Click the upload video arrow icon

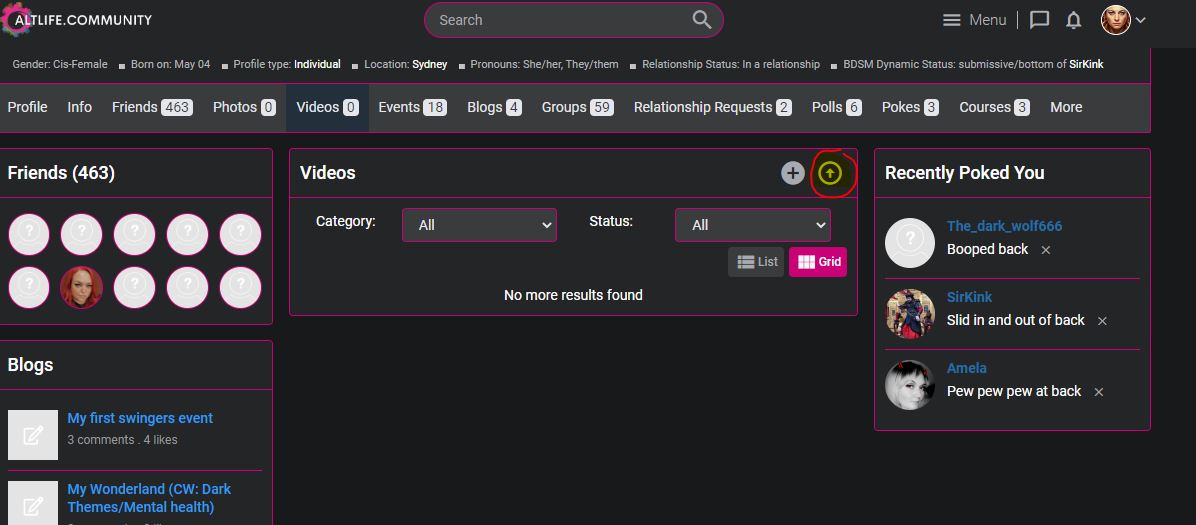(830, 173)
